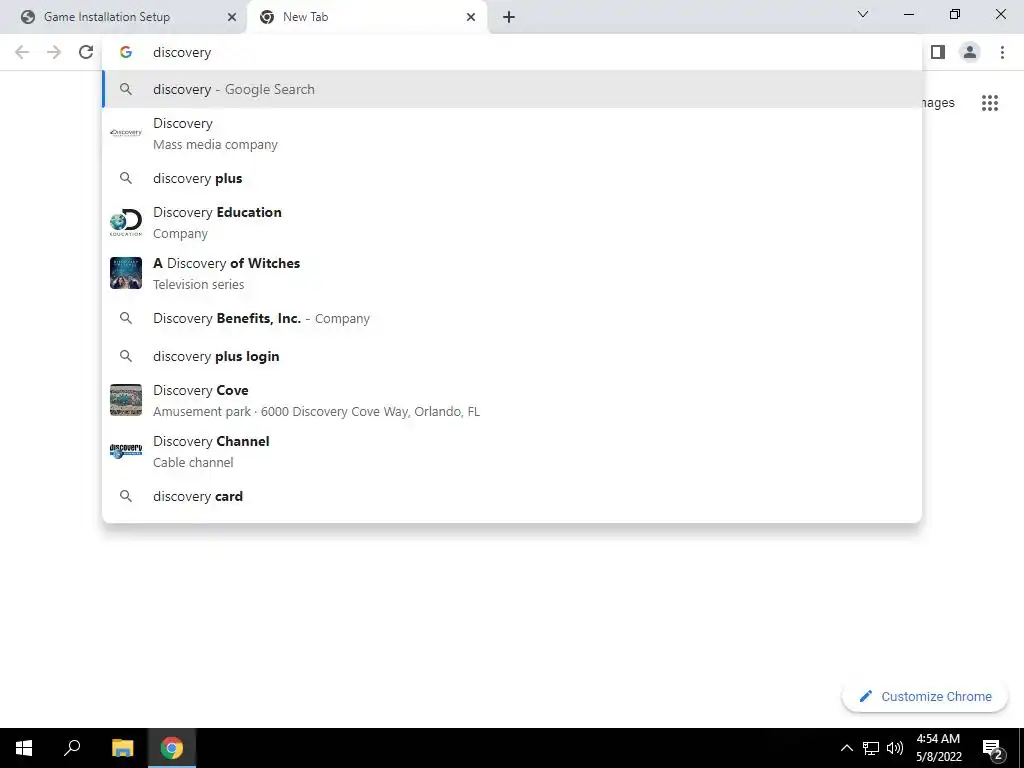Image resolution: width=1024 pixels, height=768 pixels.
Task: Click the Google G icon in address bar
Action: (x=126, y=52)
